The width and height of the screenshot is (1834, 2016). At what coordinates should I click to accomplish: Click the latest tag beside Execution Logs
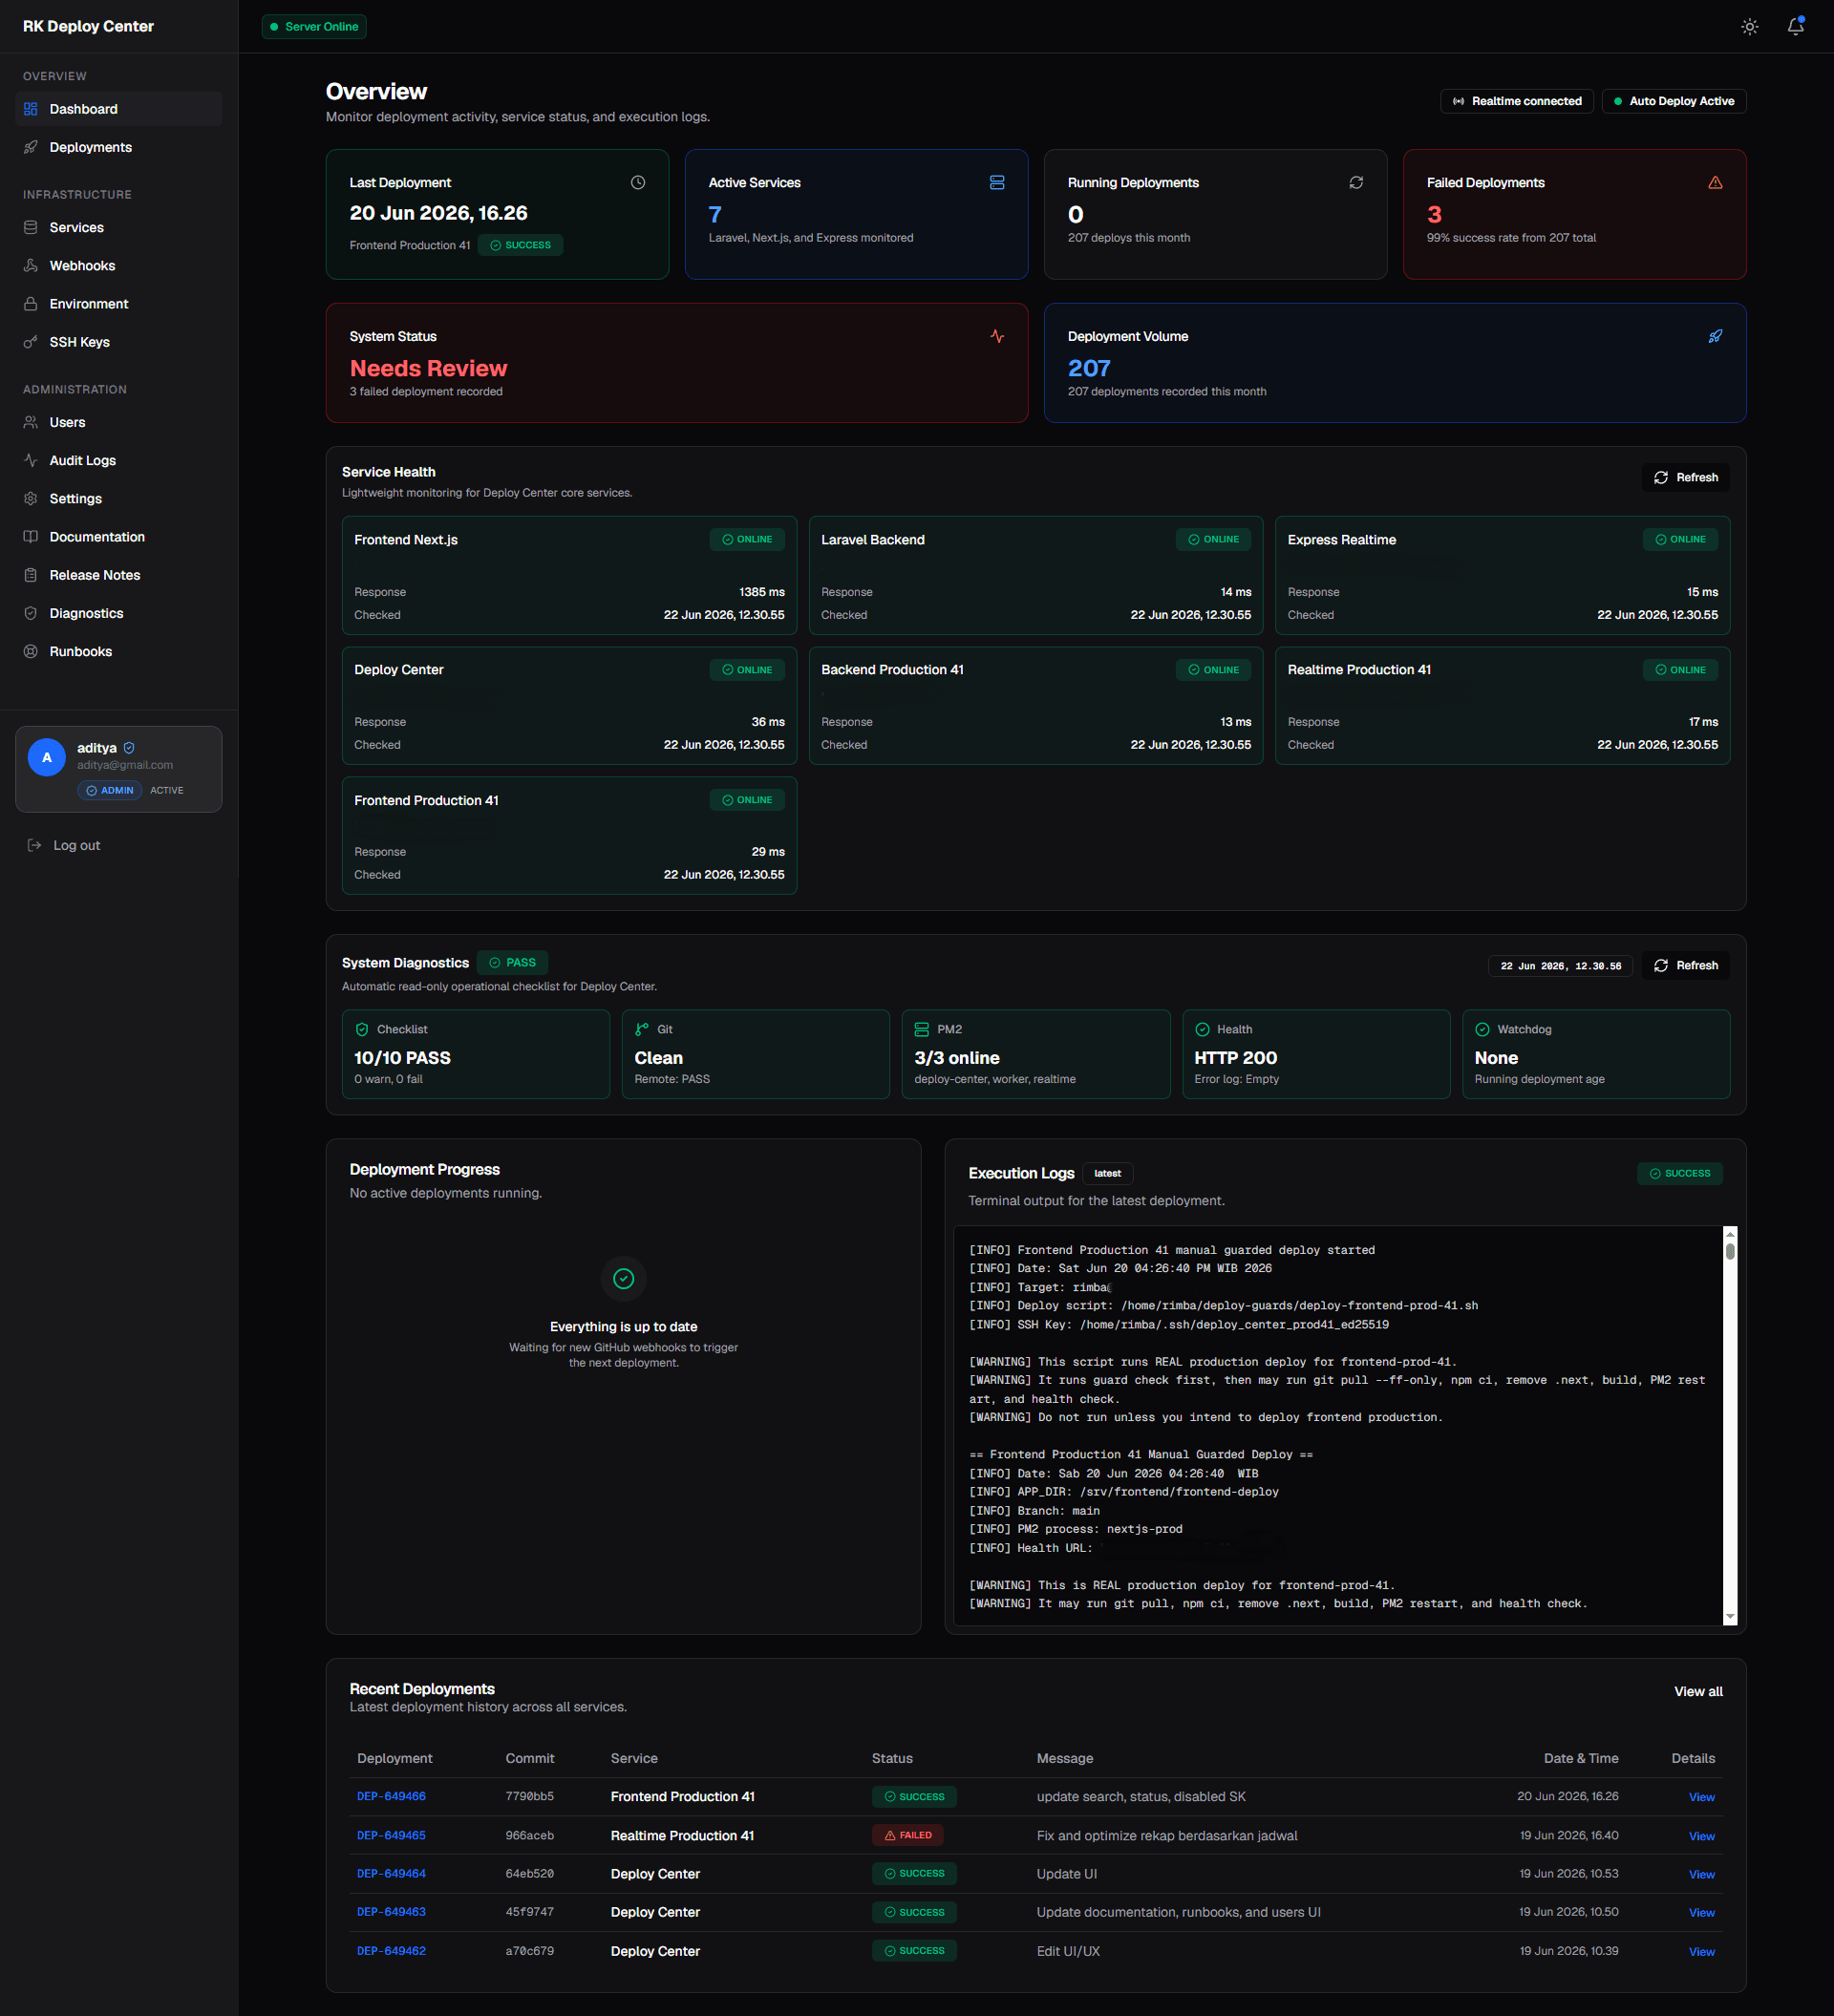tap(1107, 1173)
